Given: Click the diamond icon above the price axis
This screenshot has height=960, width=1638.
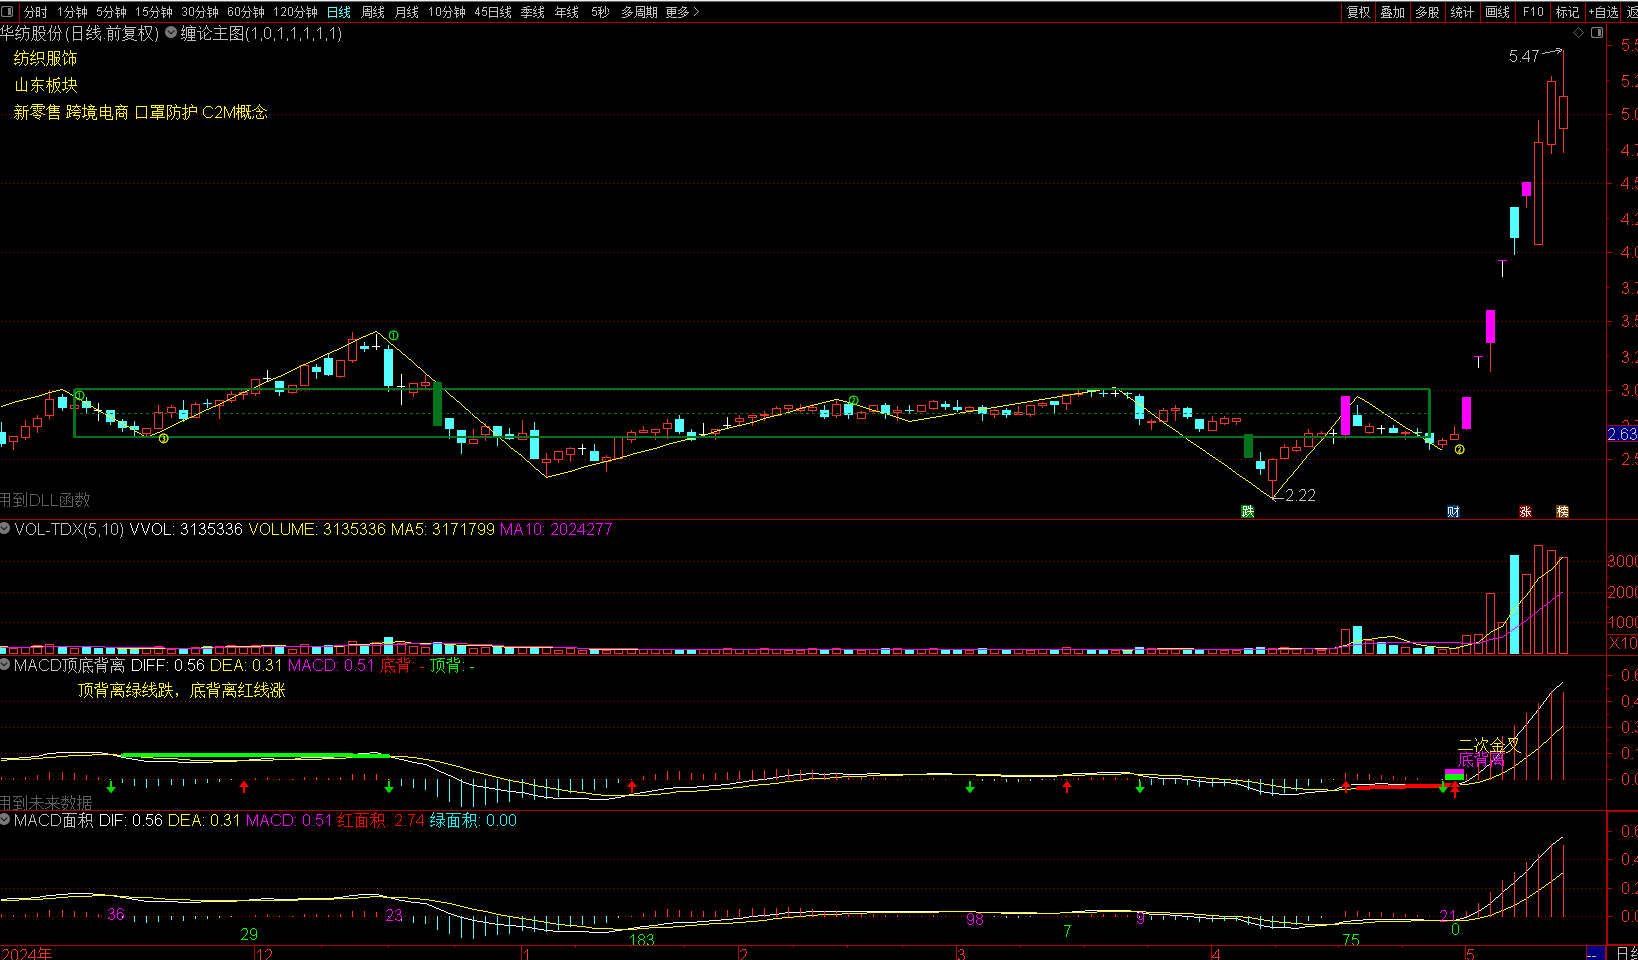Looking at the screenshot, I should [x=1579, y=33].
